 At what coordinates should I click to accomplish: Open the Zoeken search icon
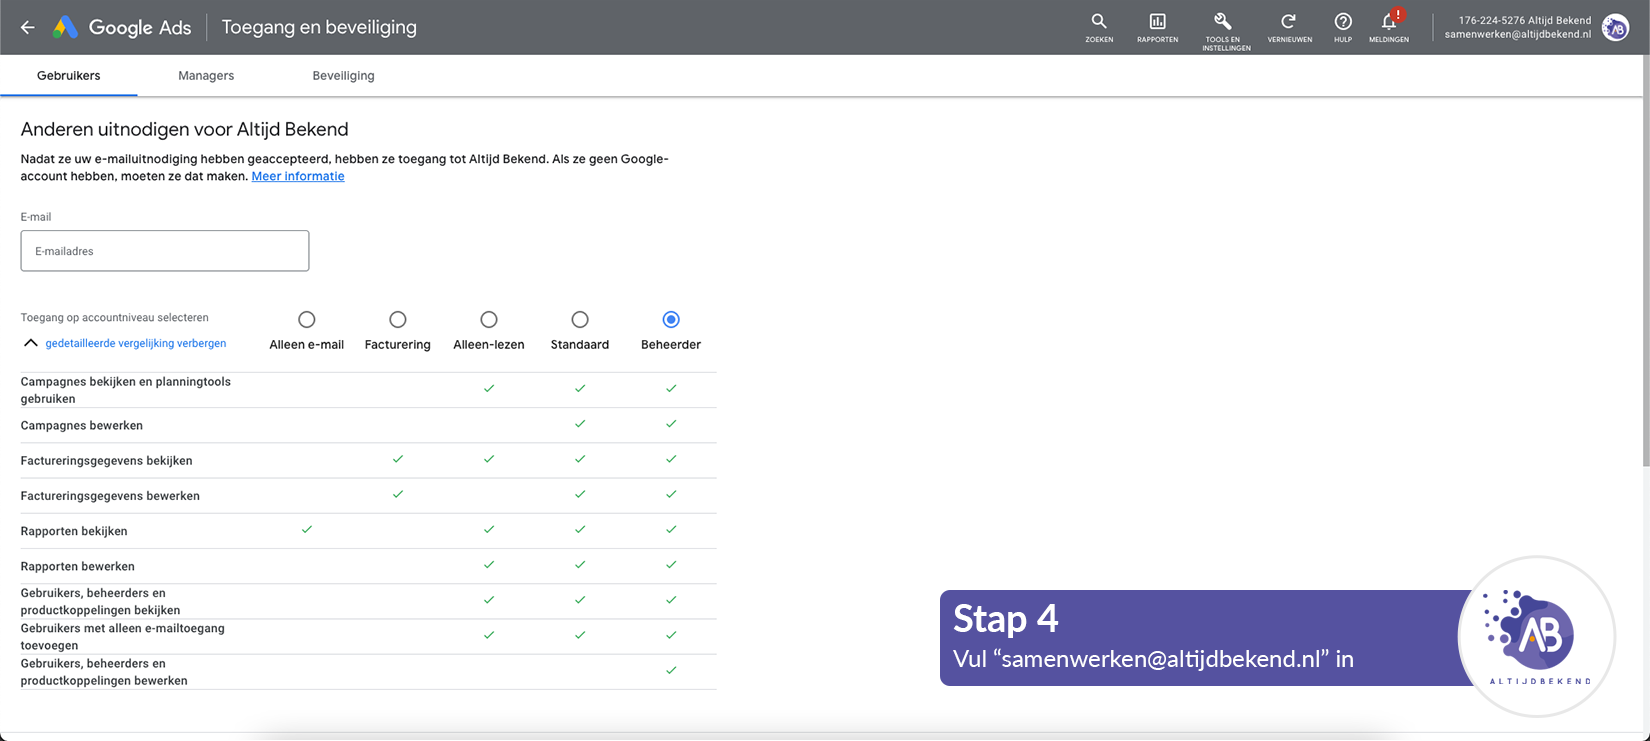pos(1098,22)
